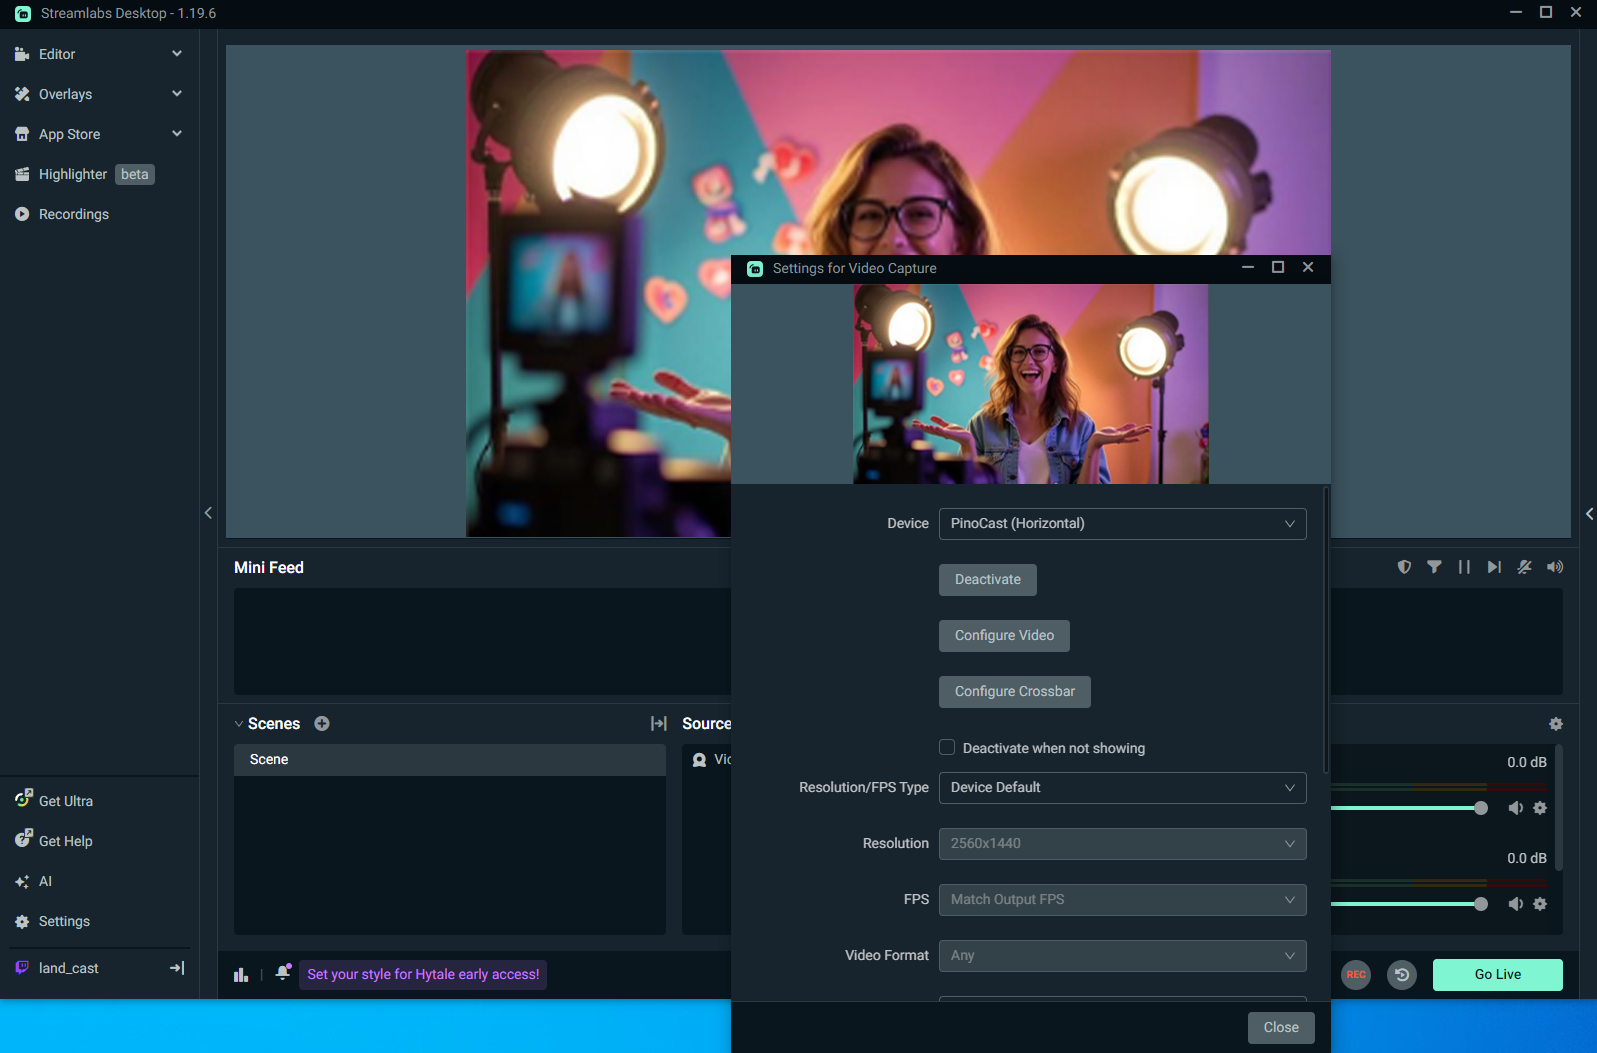1597x1053 pixels.
Task: Click the Go Live button
Action: 1498,975
